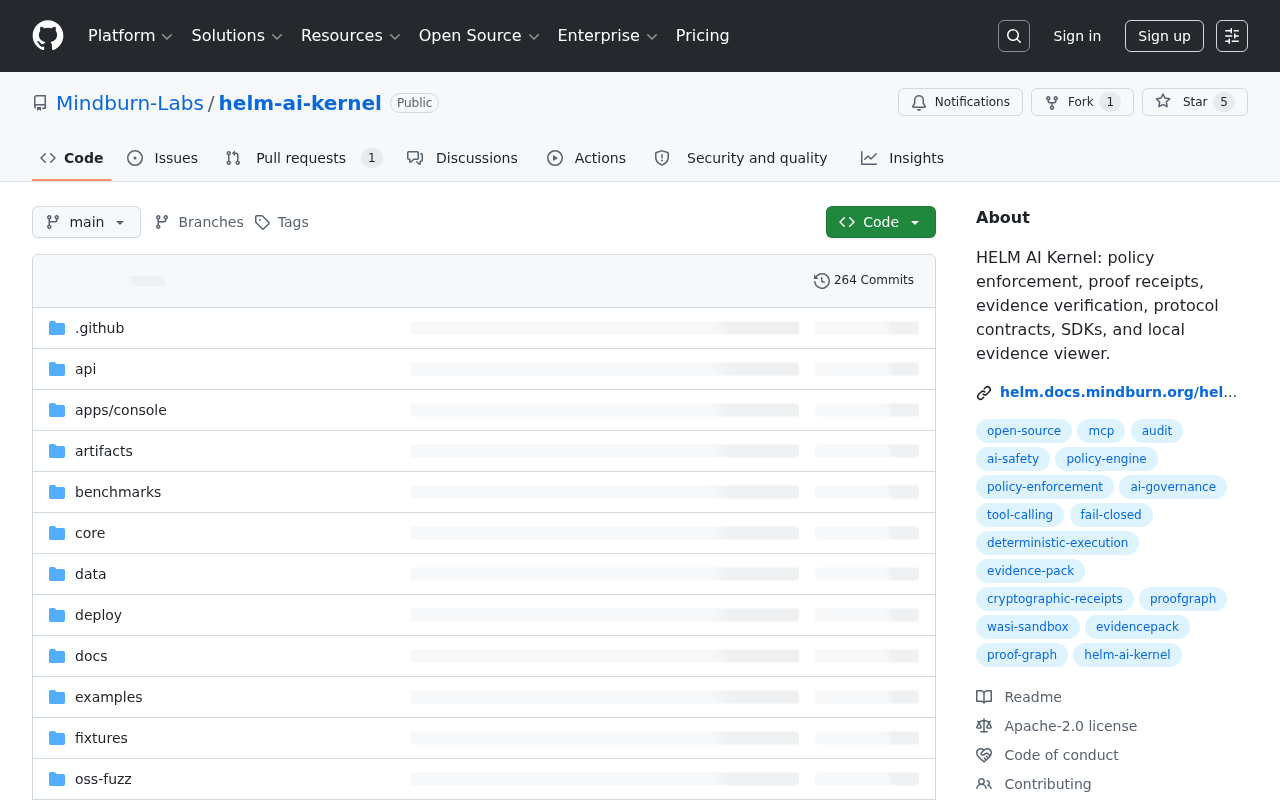Open appearance settings icon next to Sign up
The width and height of the screenshot is (1280, 800).
coord(1232,36)
